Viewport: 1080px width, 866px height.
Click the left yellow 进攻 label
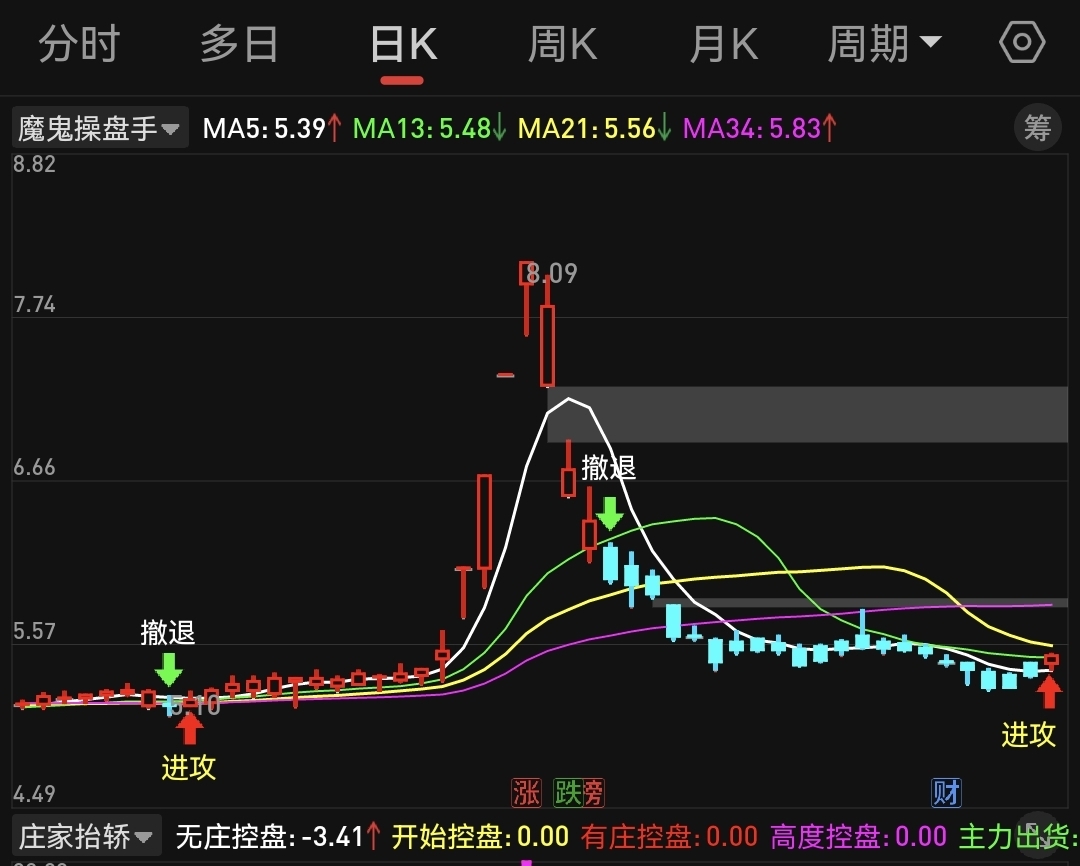point(189,767)
